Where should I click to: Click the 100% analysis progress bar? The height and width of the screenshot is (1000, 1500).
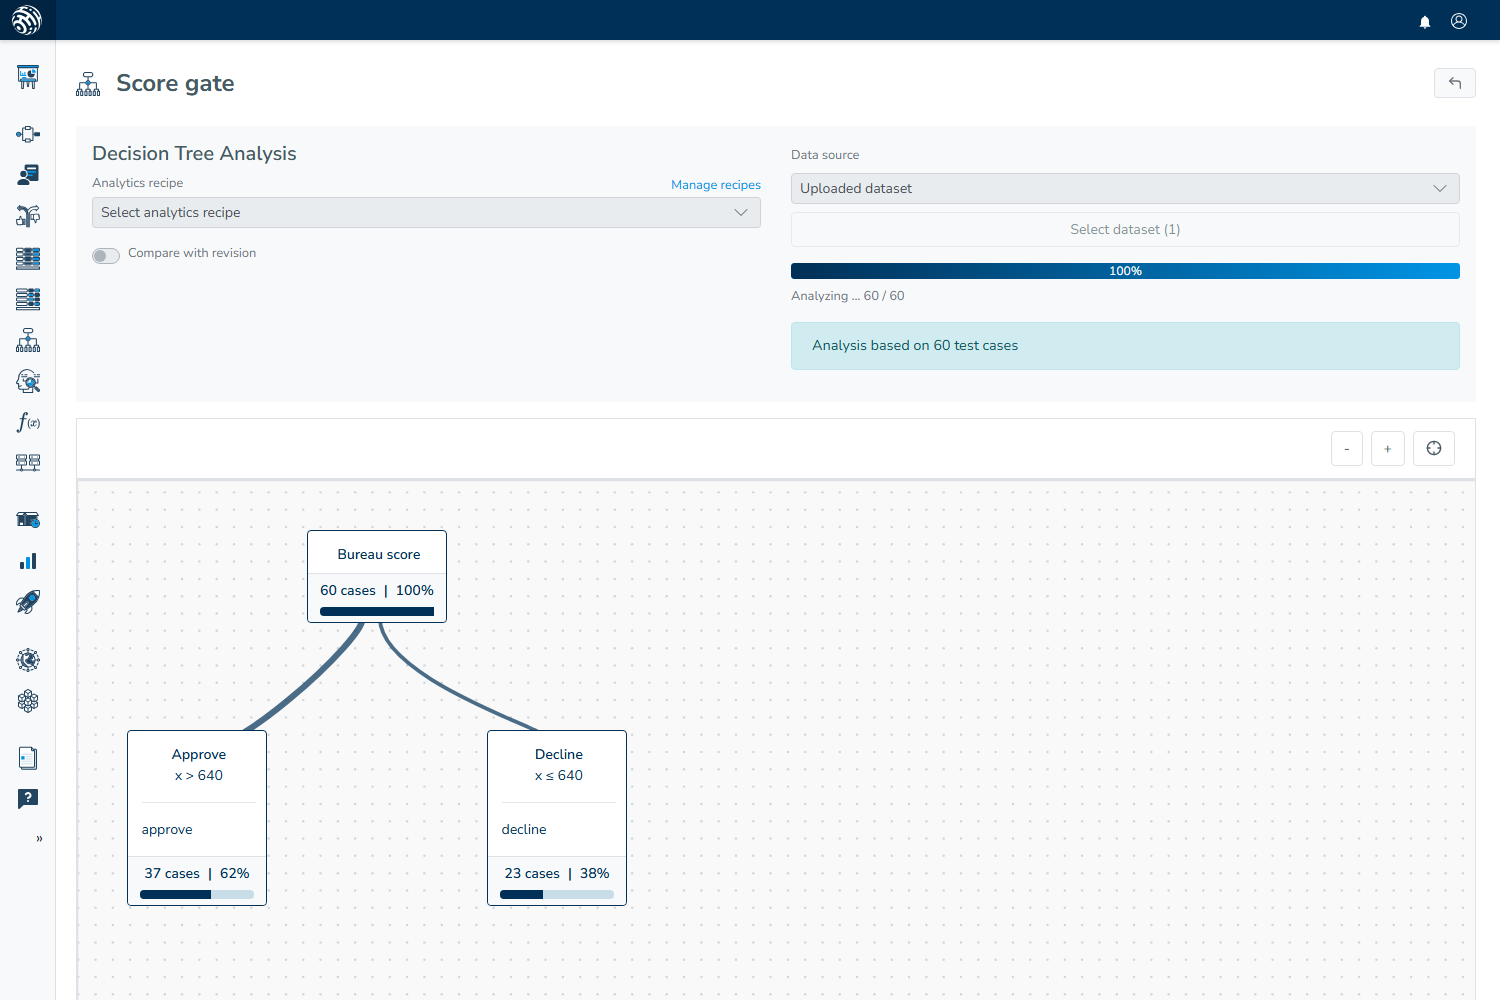[1125, 271]
